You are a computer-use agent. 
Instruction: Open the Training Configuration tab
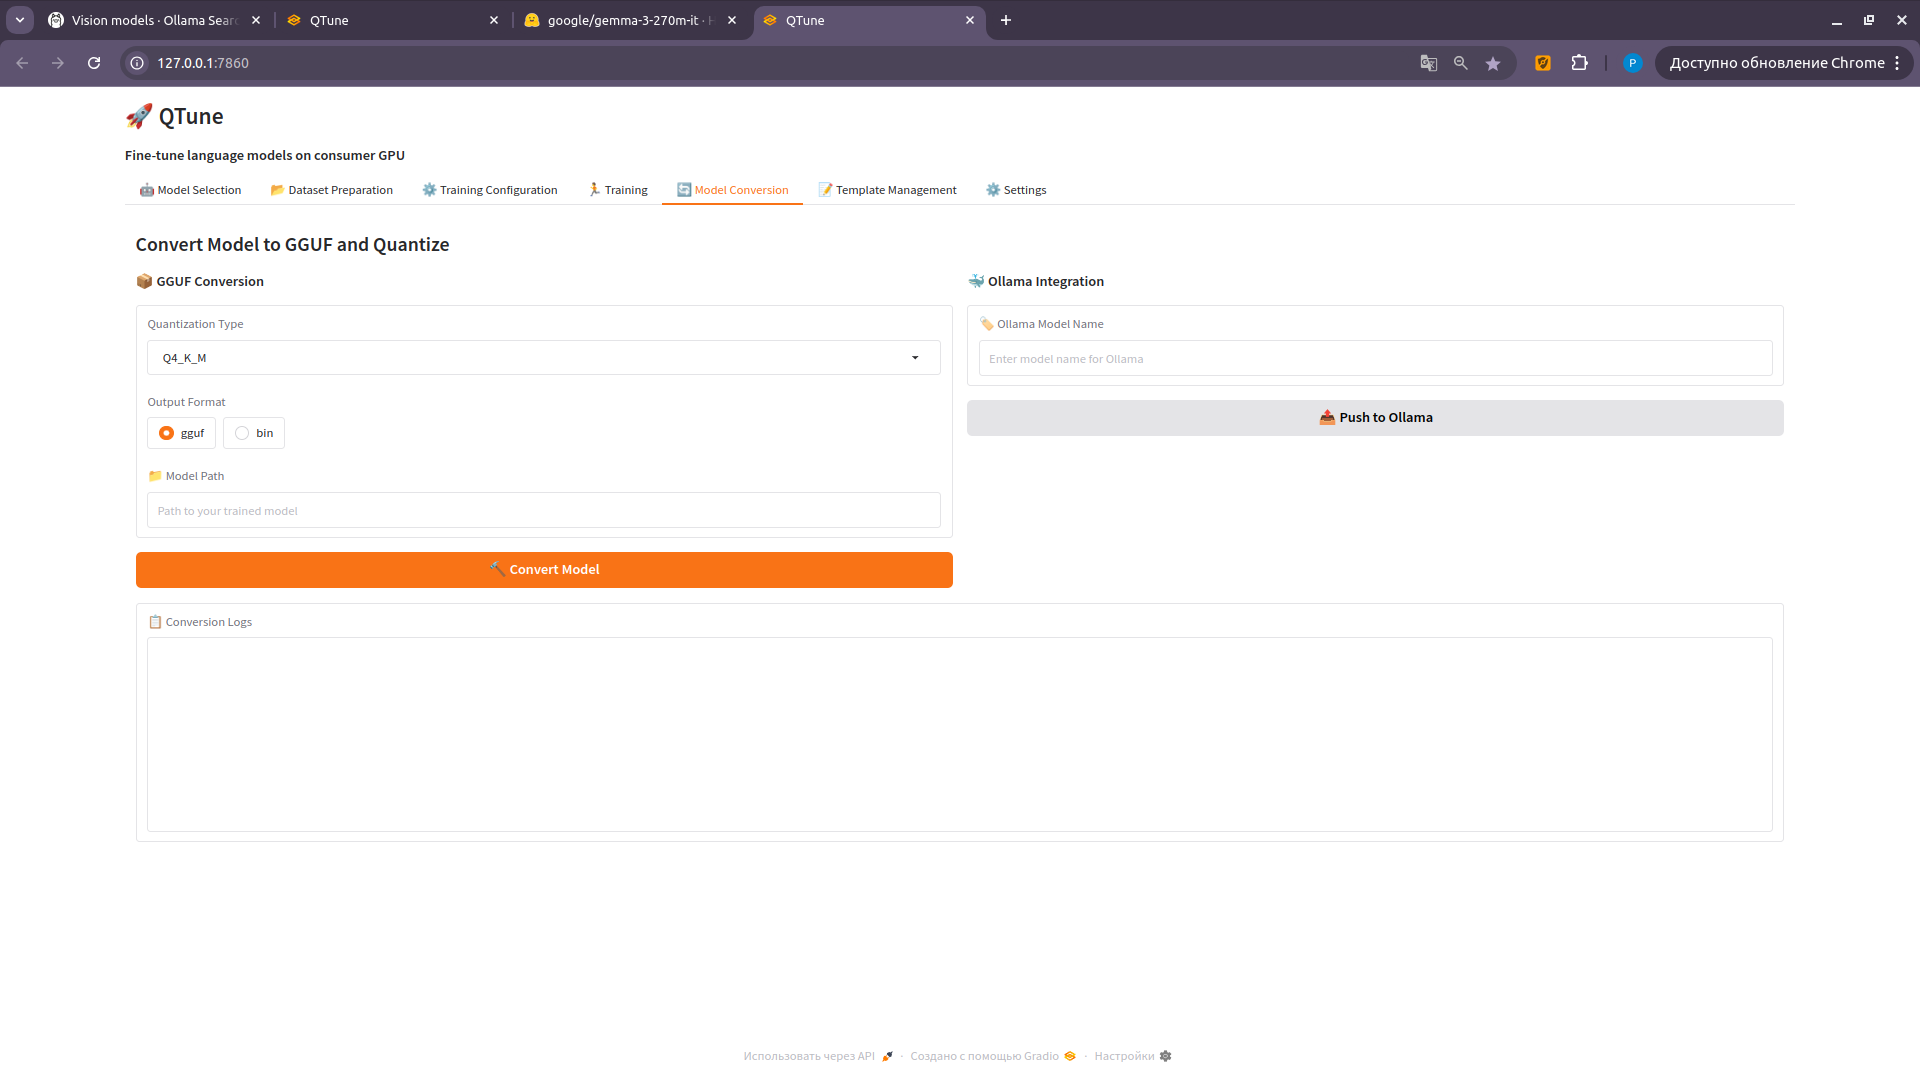tap(490, 190)
